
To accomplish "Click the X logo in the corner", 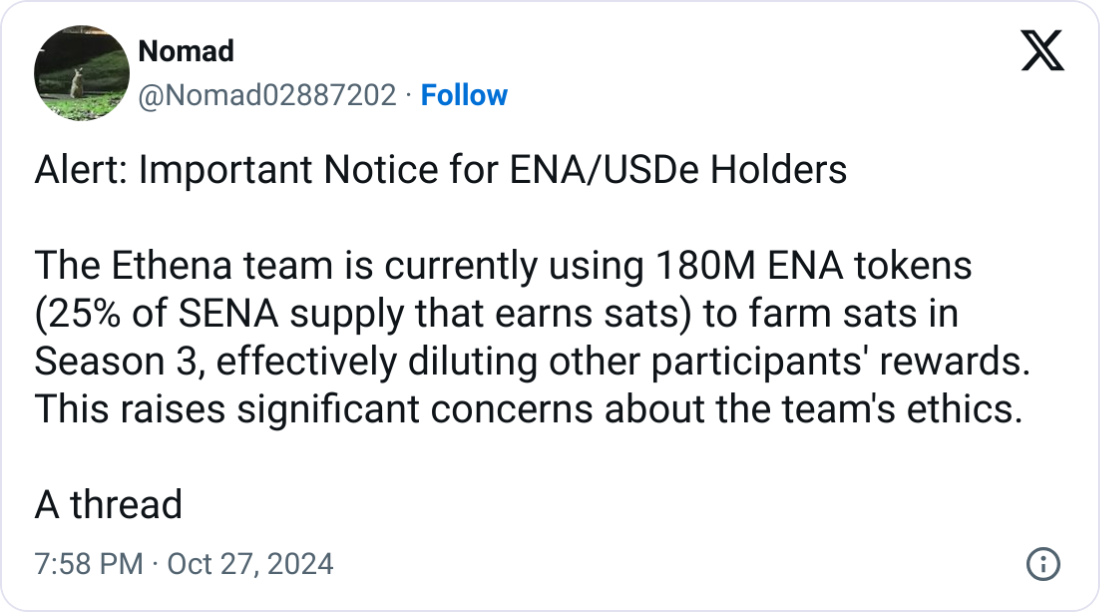I will 1042,51.
